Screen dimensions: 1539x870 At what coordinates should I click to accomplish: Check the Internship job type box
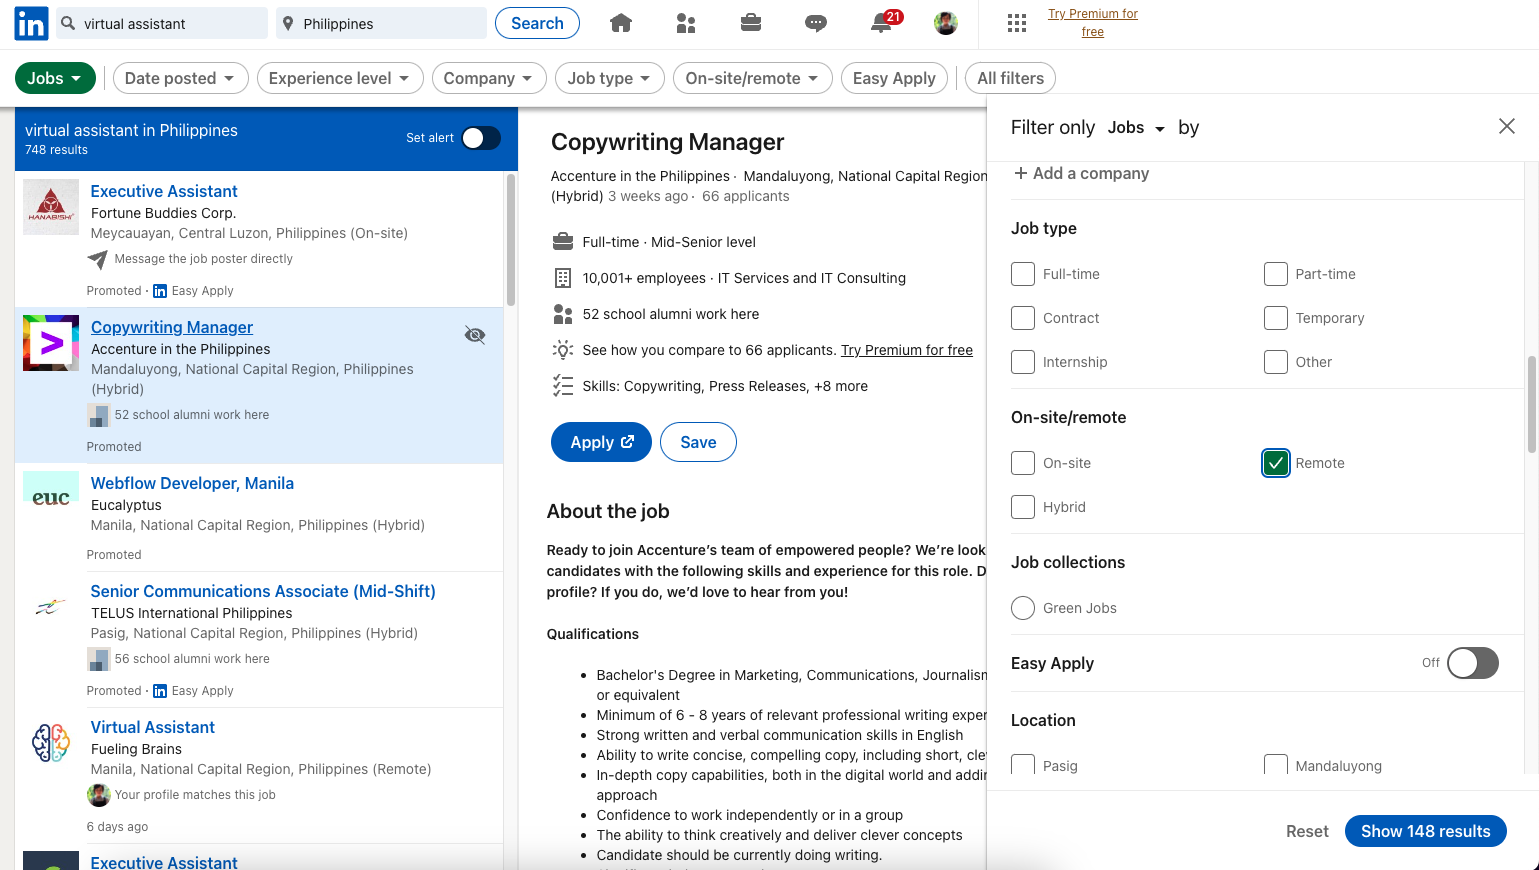tap(1023, 362)
